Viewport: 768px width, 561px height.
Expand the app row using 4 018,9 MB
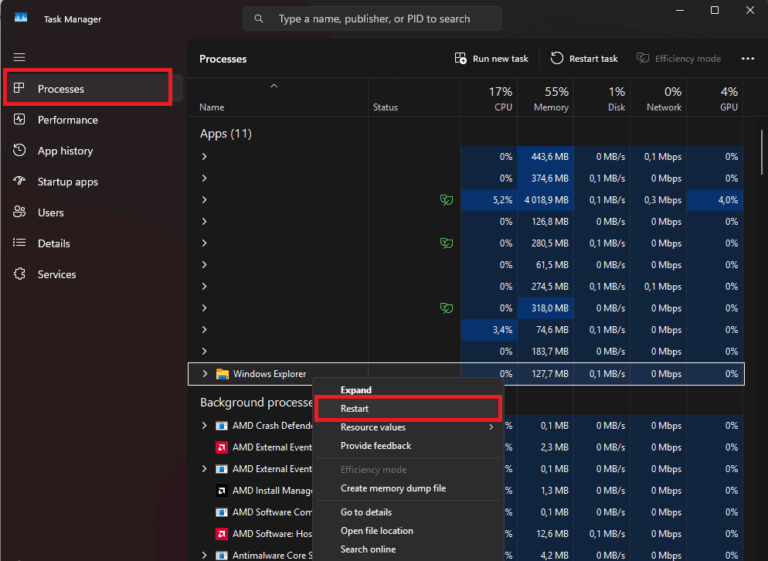(204, 200)
